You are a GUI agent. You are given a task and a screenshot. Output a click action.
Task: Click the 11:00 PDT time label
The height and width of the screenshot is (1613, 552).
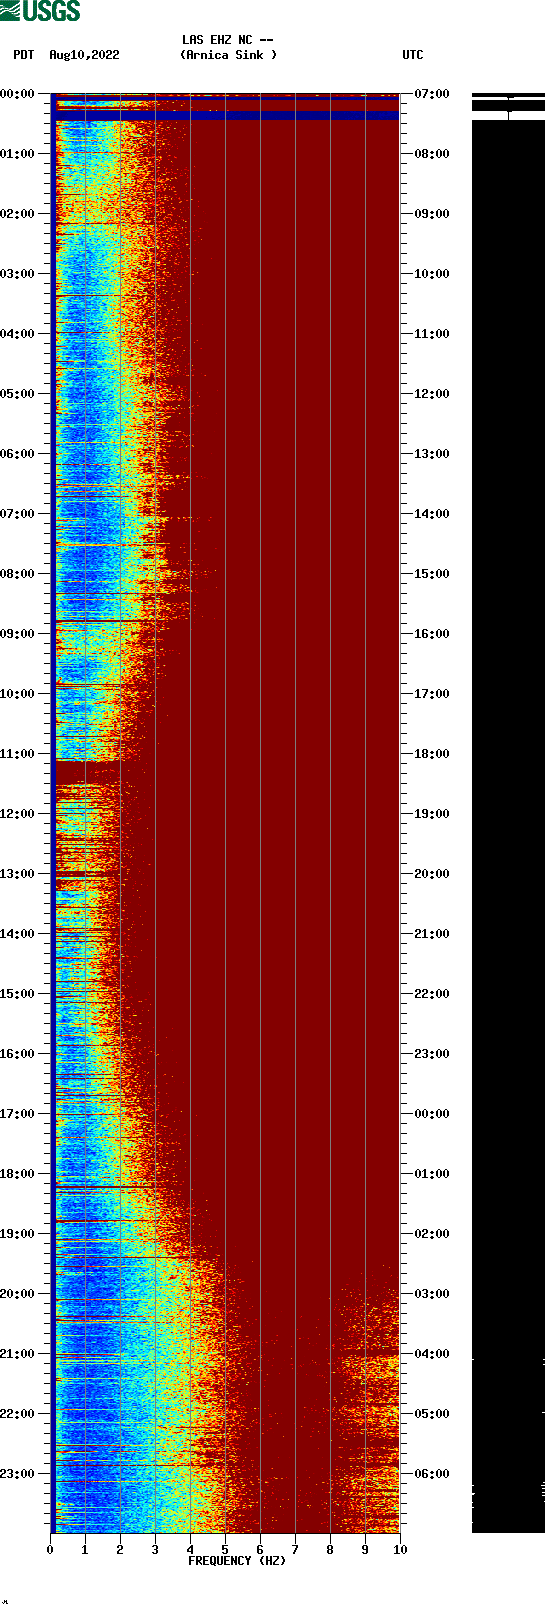[x=18, y=754]
